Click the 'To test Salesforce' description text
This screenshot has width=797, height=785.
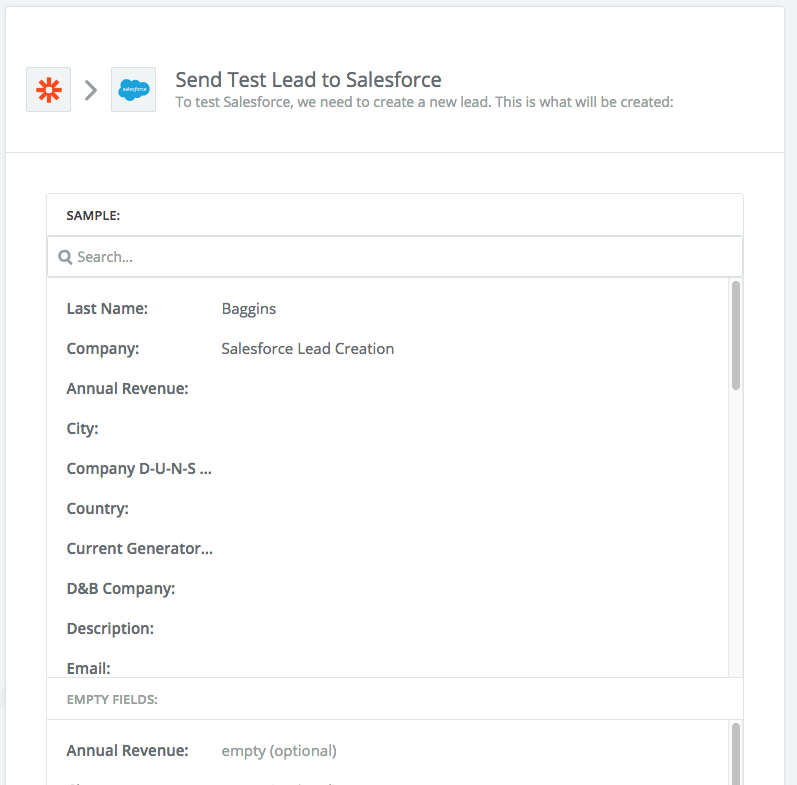tap(424, 102)
